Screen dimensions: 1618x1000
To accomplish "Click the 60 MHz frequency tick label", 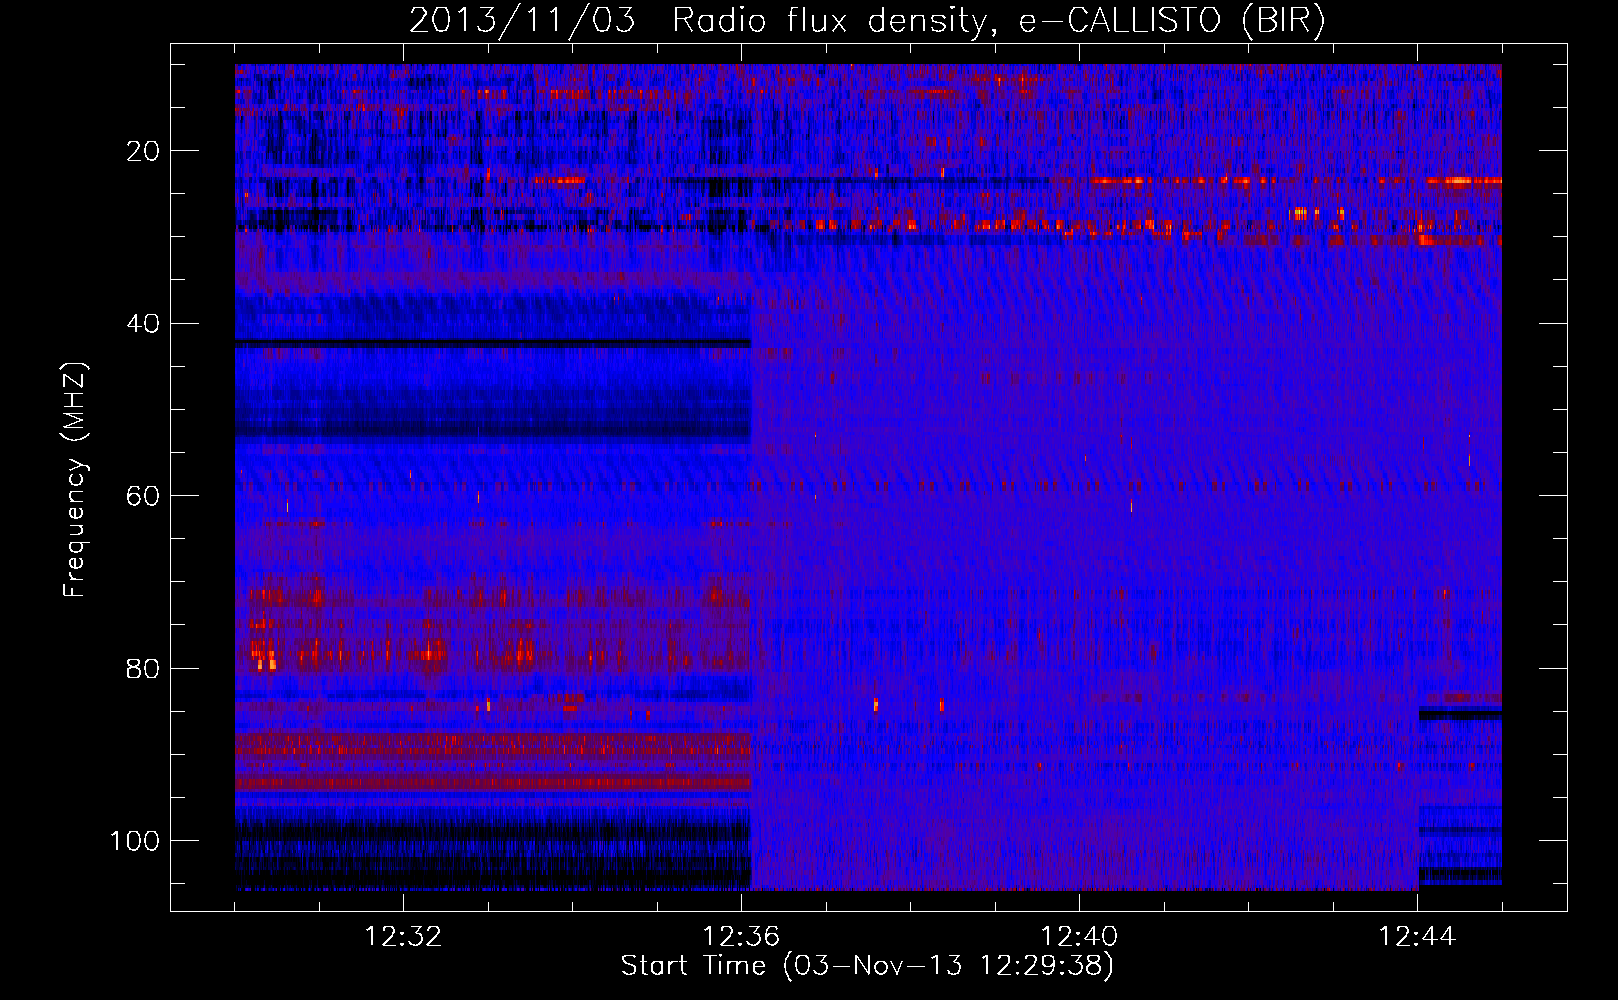I will 144,496.
